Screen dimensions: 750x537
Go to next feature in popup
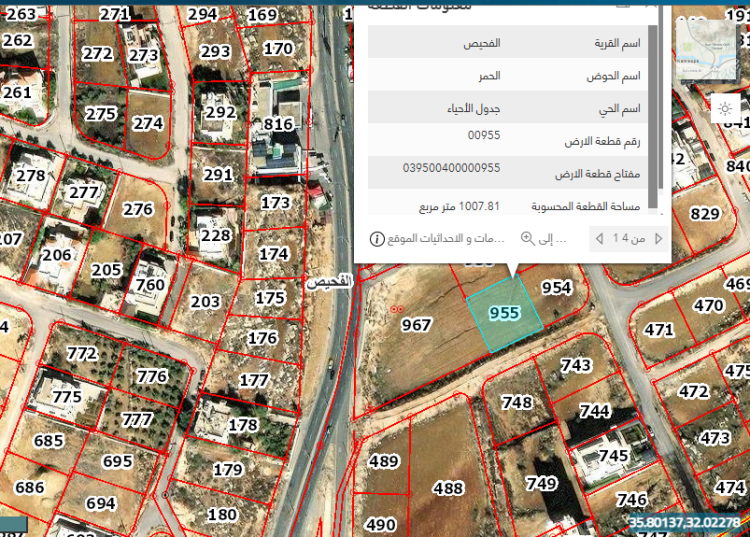pyautogui.click(x=598, y=238)
